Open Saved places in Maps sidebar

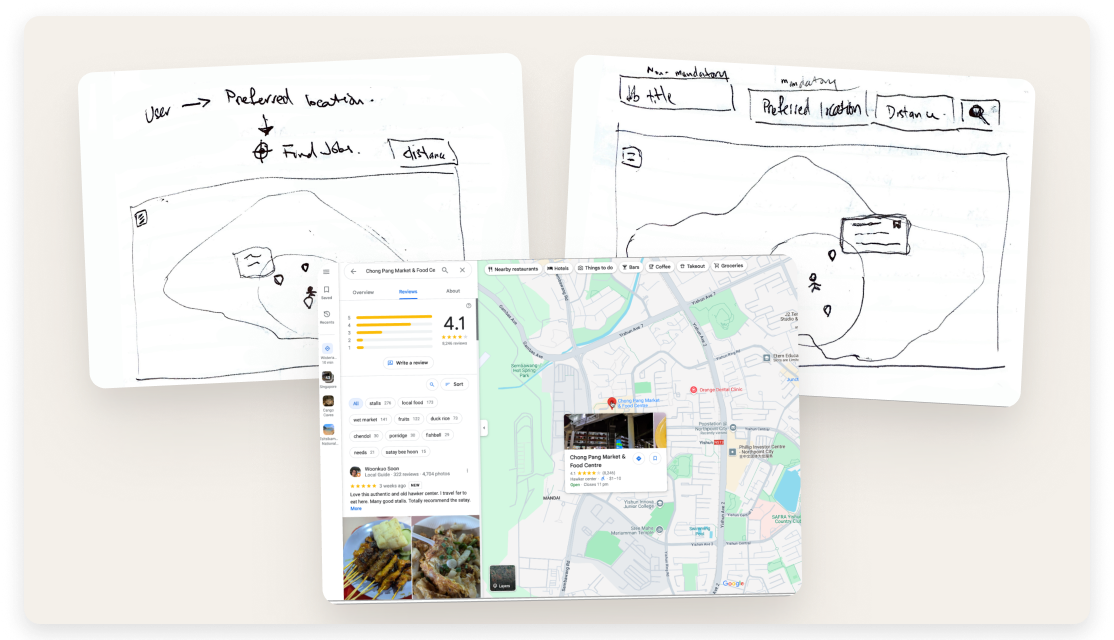pos(327,292)
